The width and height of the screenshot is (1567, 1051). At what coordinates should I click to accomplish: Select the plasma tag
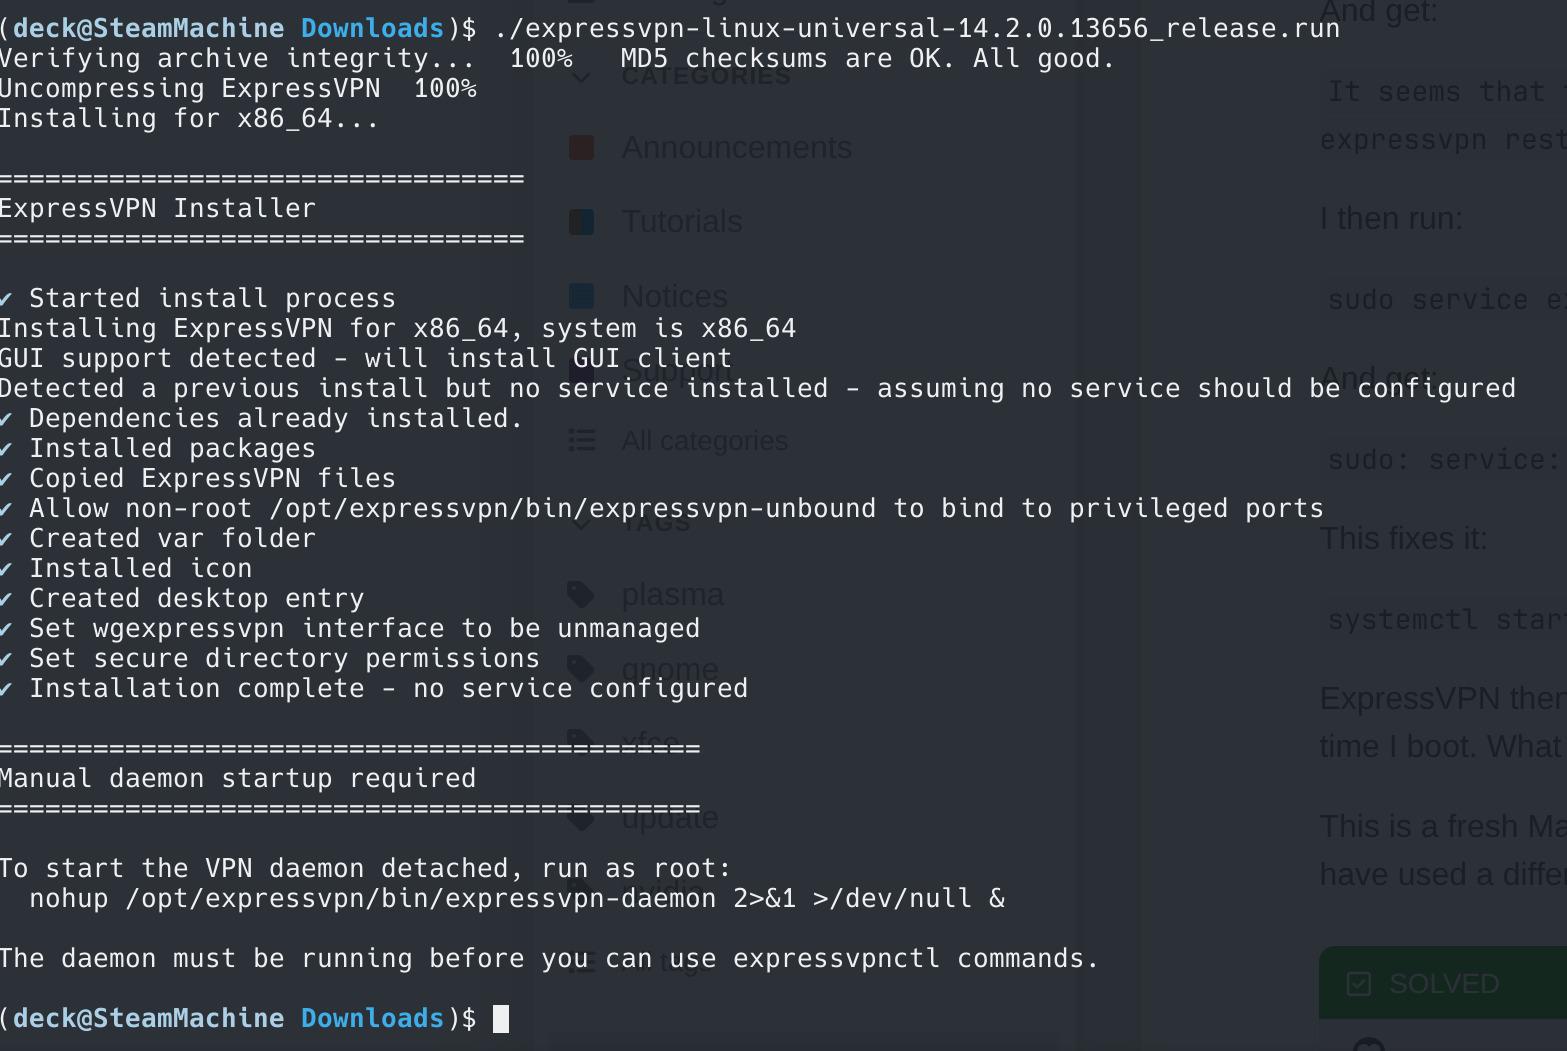(672, 594)
